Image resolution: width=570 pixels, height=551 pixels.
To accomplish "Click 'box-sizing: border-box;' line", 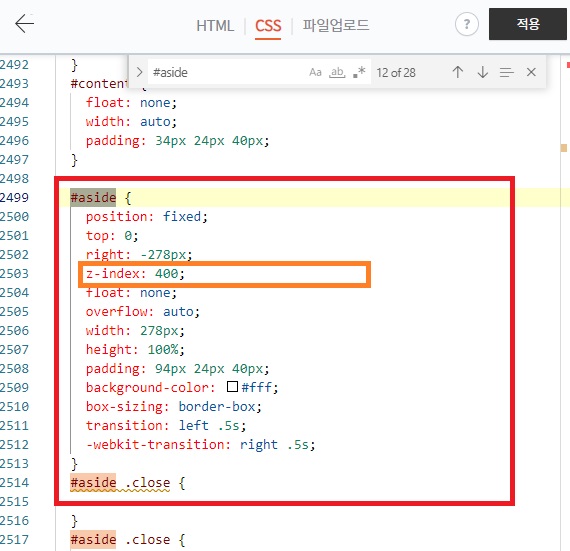I will [173, 406].
